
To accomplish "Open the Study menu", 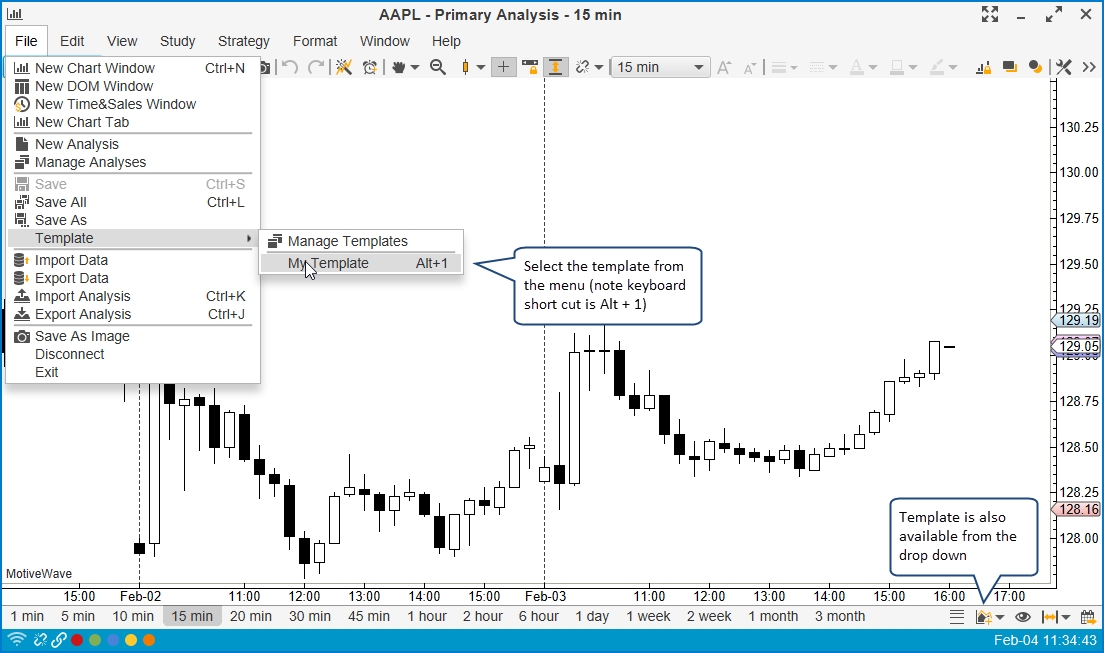I will coord(177,41).
